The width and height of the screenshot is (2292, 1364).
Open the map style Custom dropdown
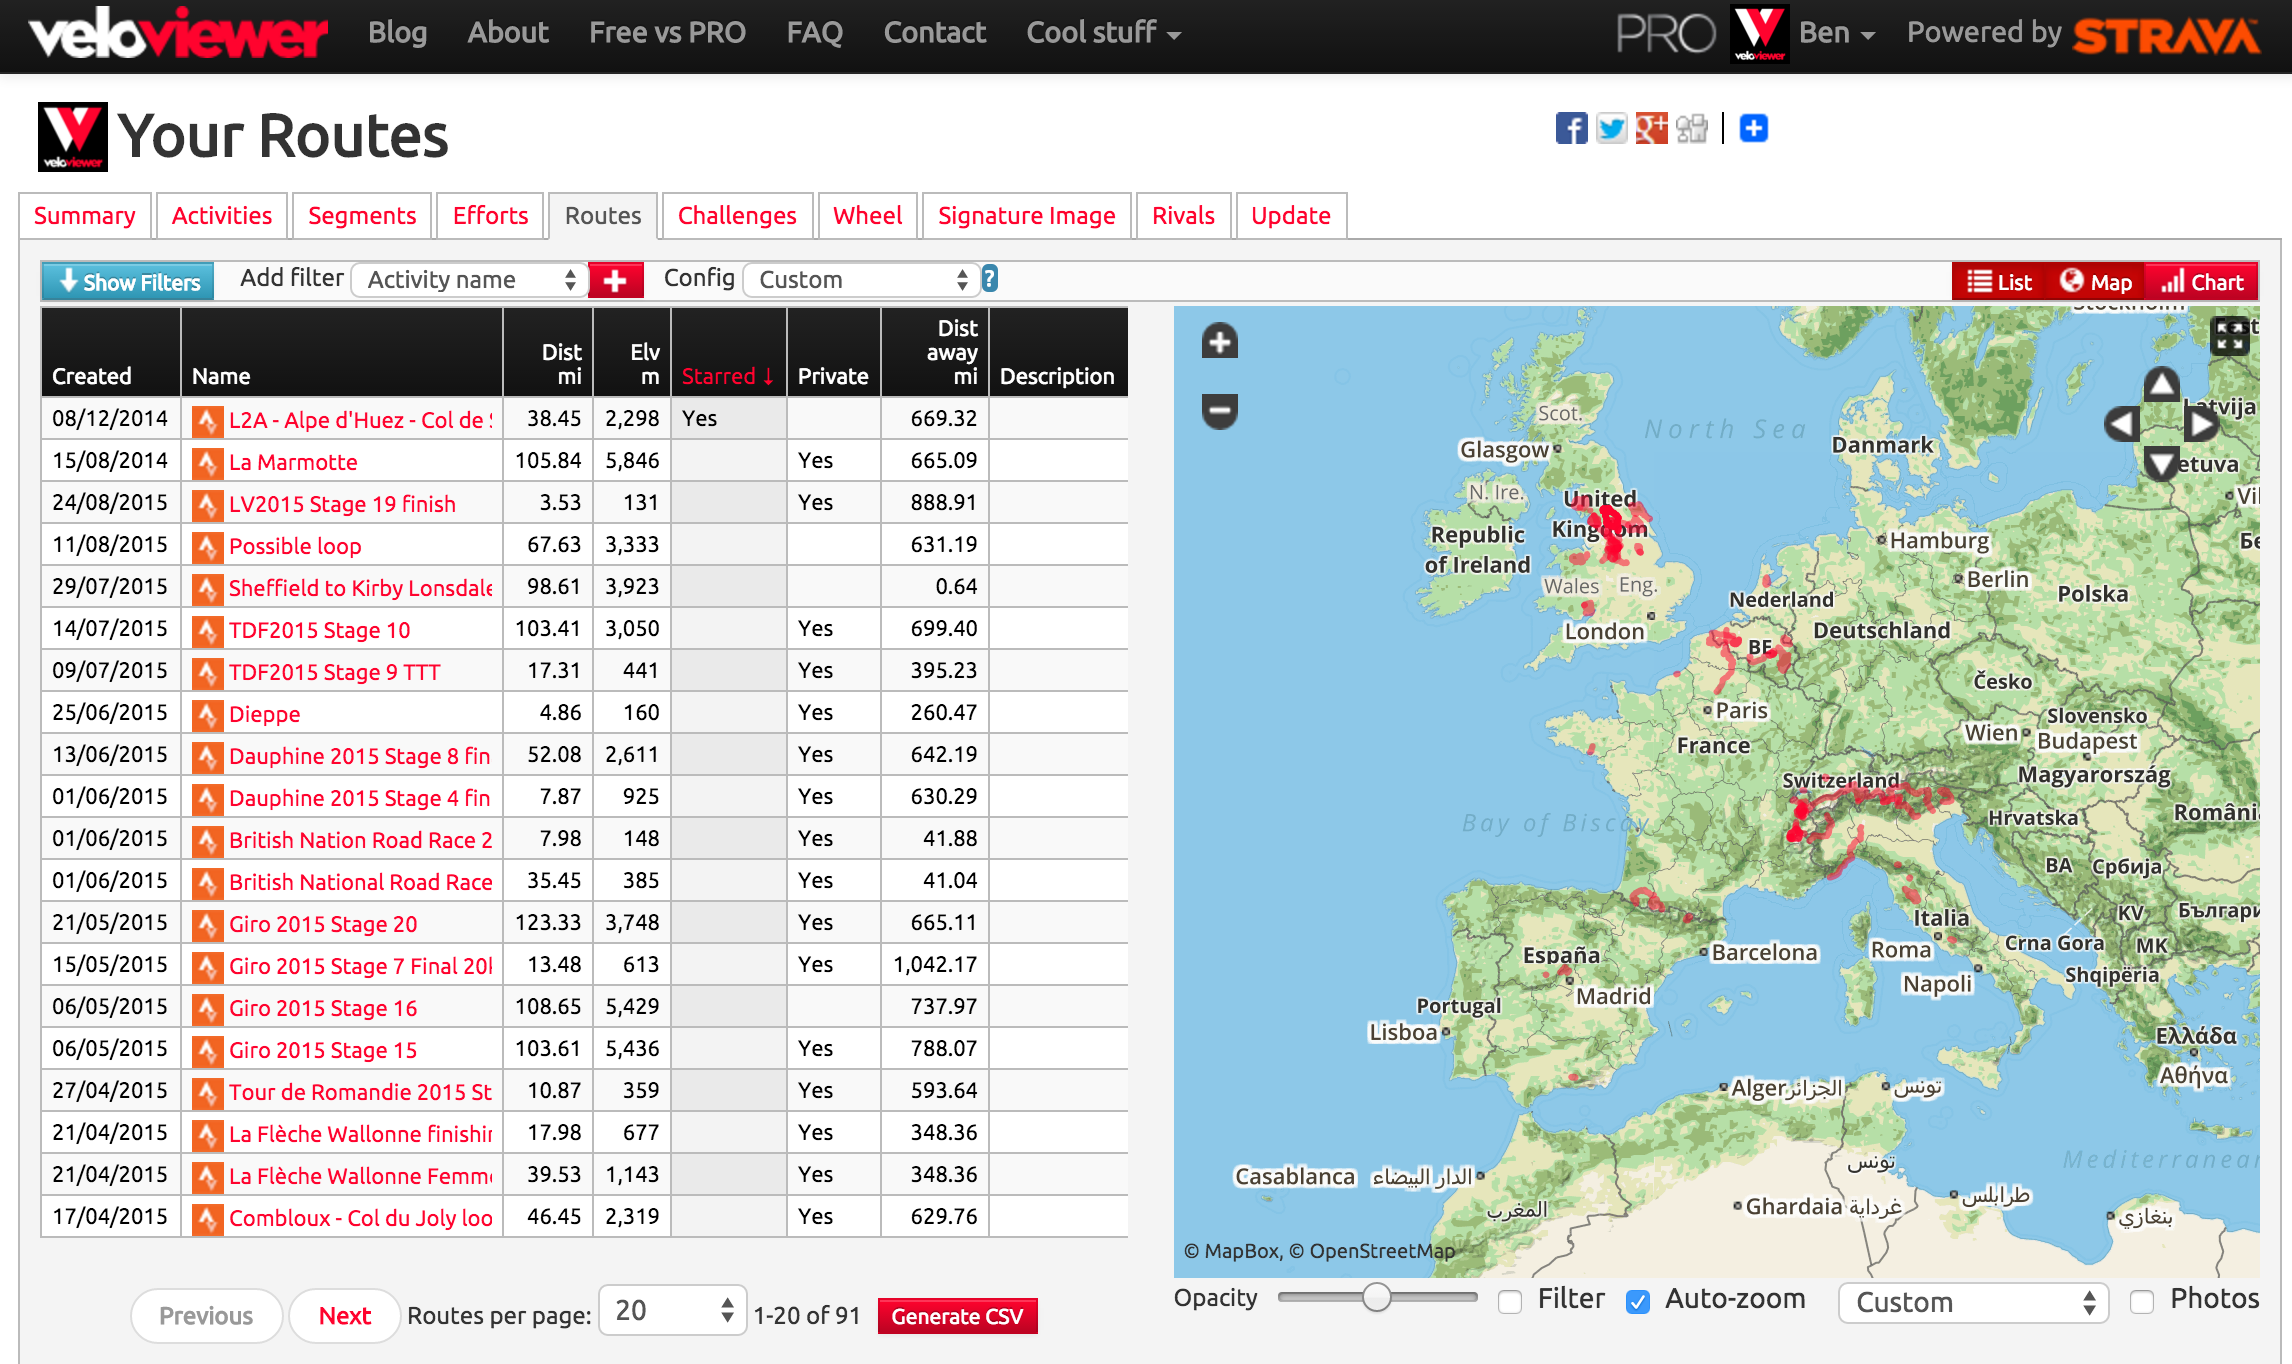(1973, 1302)
